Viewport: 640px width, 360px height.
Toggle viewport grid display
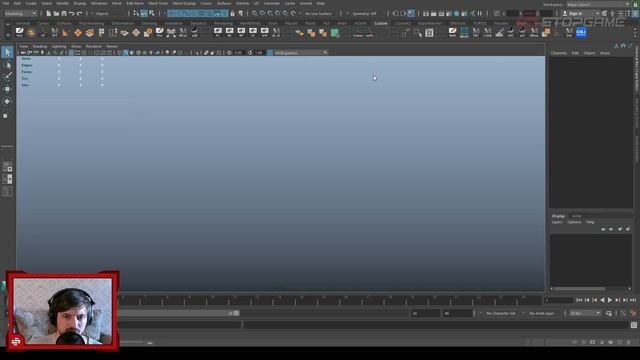click(x=71, y=53)
